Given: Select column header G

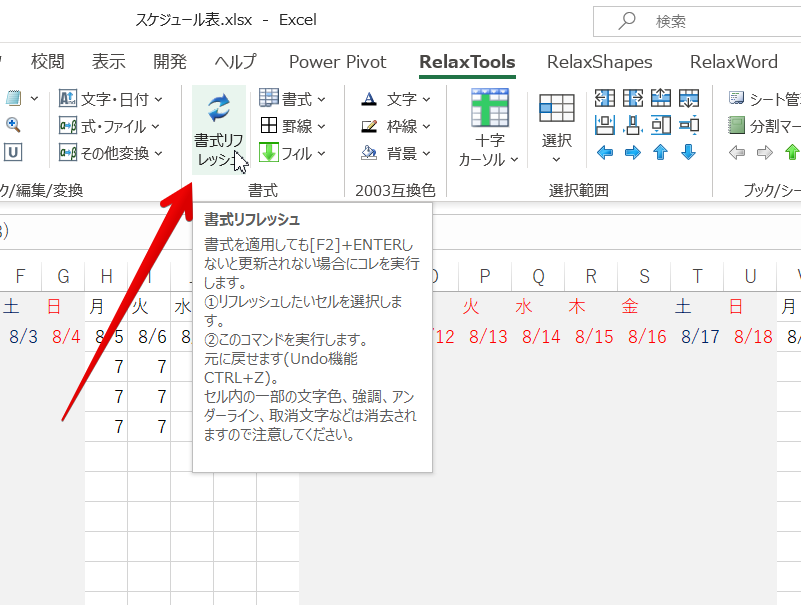Looking at the screenshot, I should click(63, 276).
